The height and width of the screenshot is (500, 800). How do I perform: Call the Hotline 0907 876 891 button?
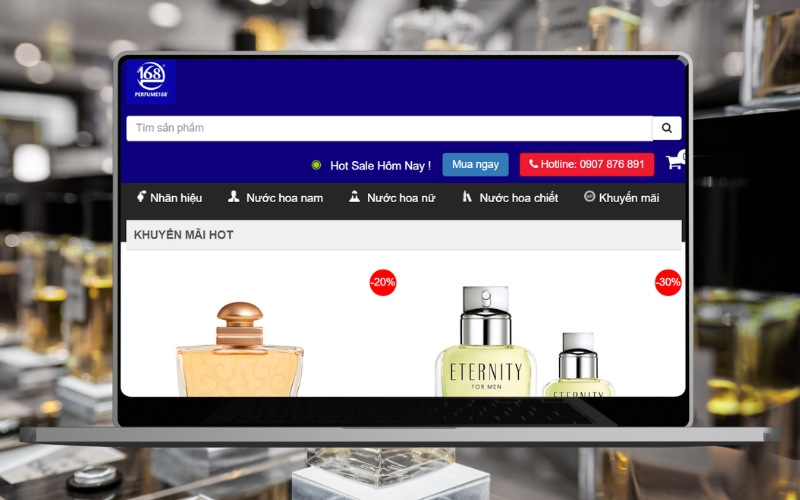click(x=587, y=164)
